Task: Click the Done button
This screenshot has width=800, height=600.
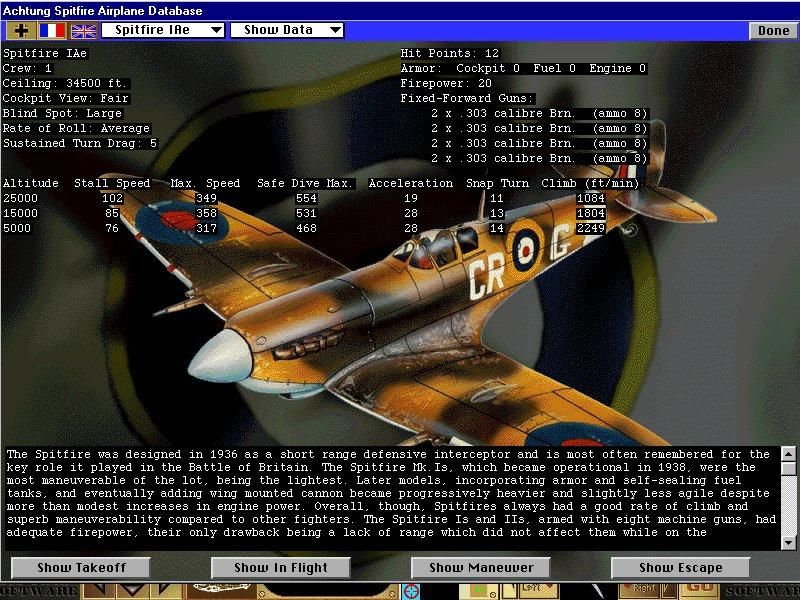Action: coord(773,30)
